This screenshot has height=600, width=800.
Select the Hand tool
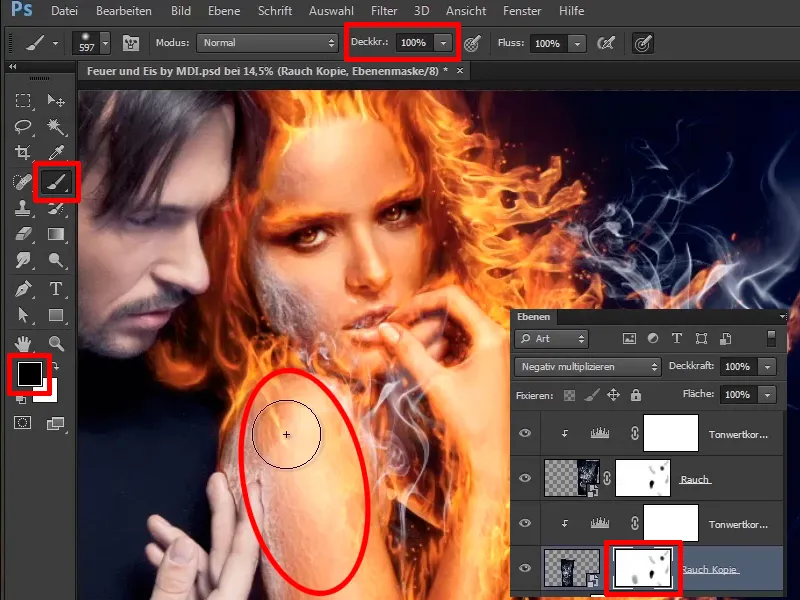pos(23,343)
